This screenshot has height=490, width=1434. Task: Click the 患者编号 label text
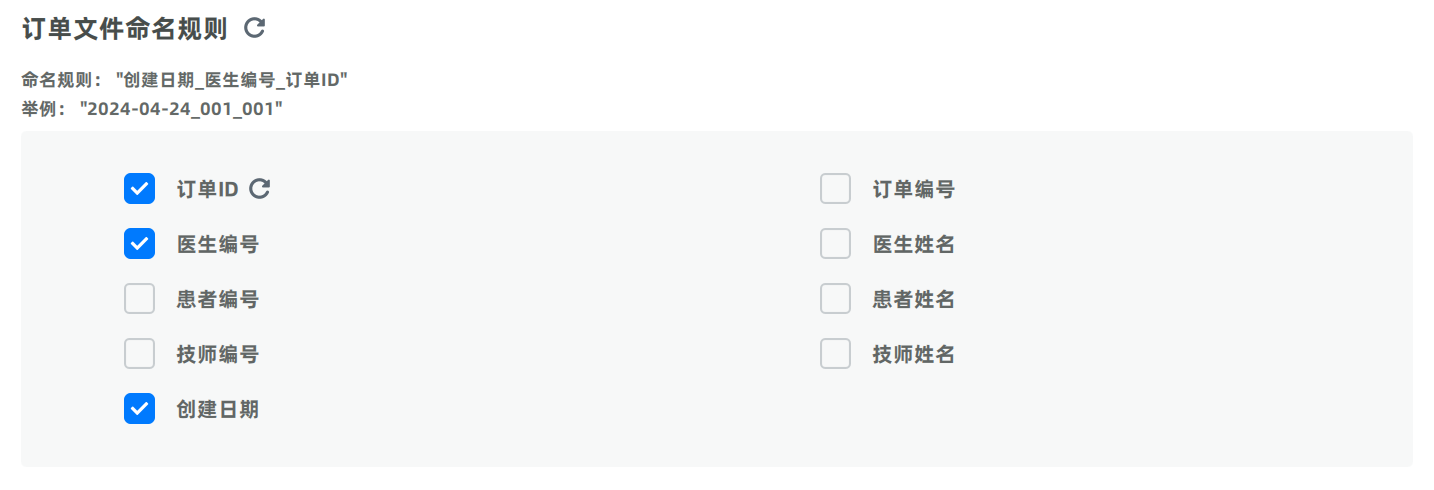click(218, 299)
